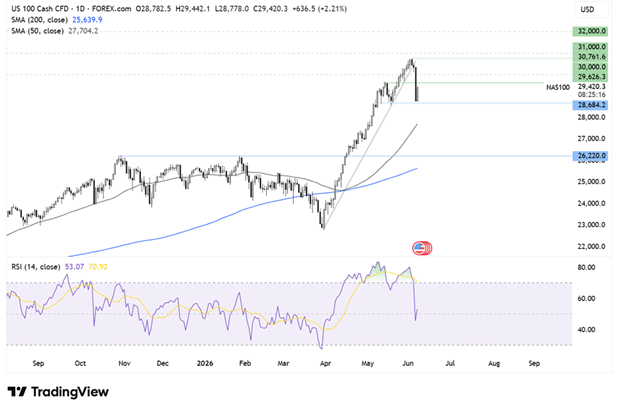624x411 pixels.
Task: Click the 32,000.0 green price label
Action: [x=590, y=31]
